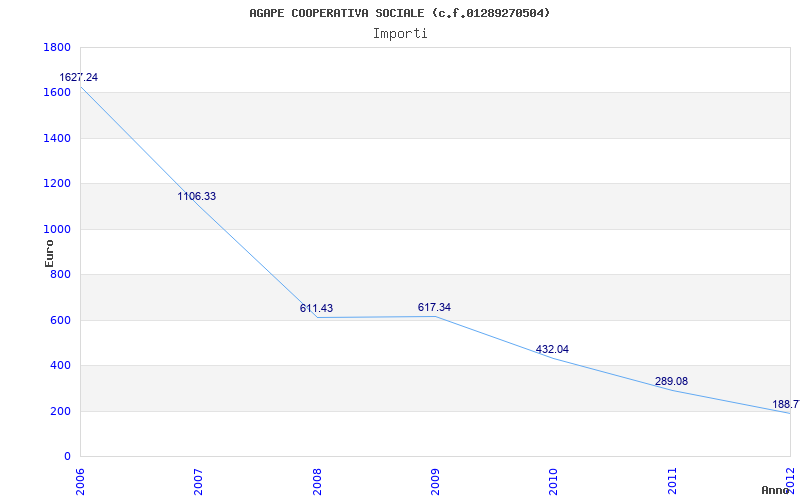
Task: Click the 1800 y-axis tick label
Action: pyautogui.click(x=57, y=47)
